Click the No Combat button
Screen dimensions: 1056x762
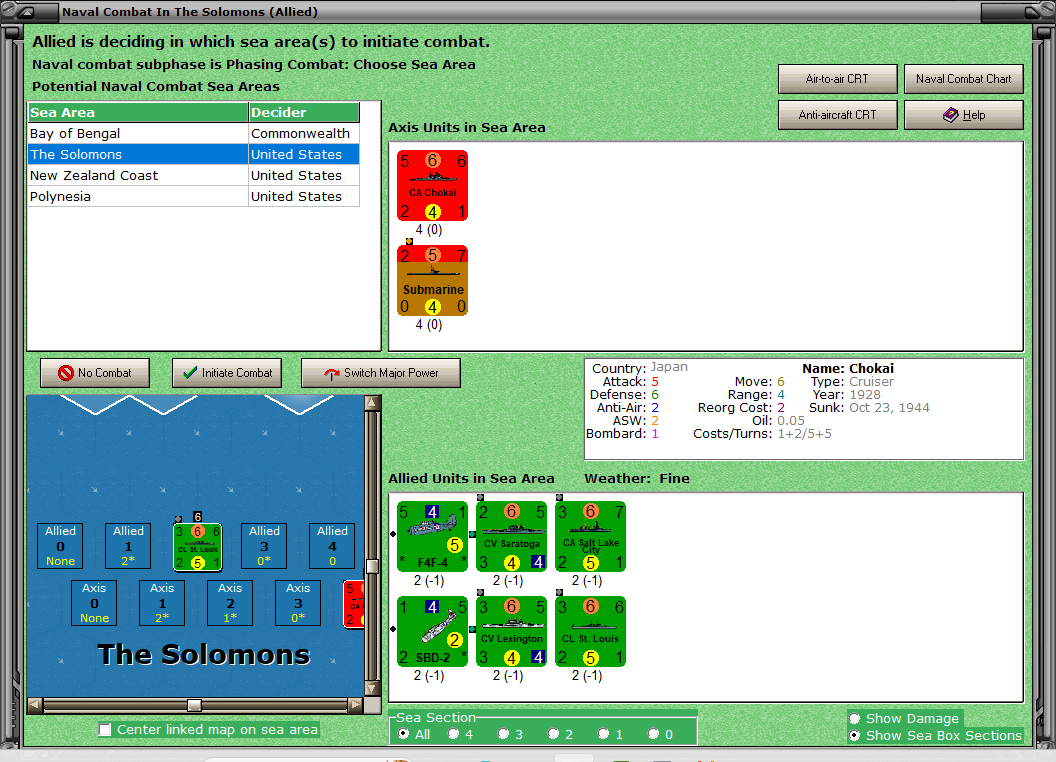(x=95, y=373)
